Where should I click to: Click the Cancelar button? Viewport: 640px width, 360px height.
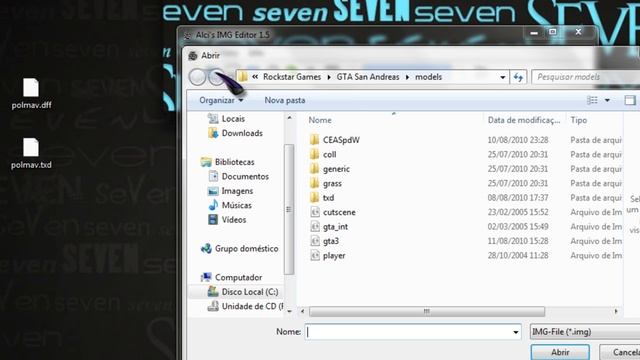click(x=620, y=352)
